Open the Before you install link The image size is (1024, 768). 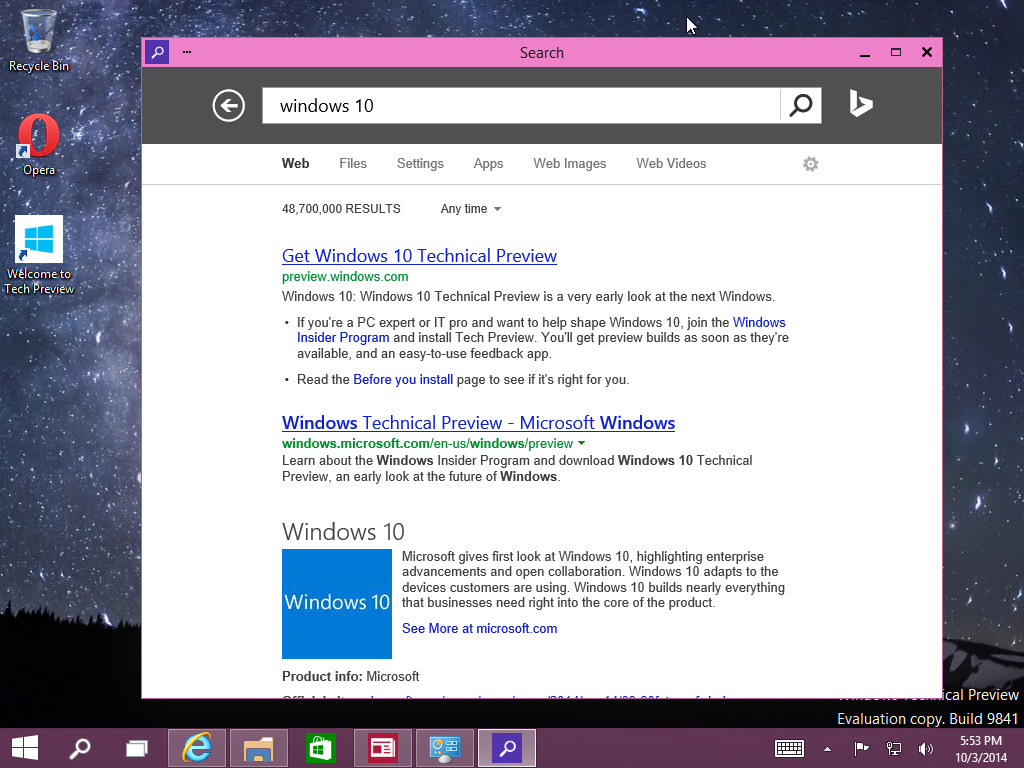pos(403,379)
